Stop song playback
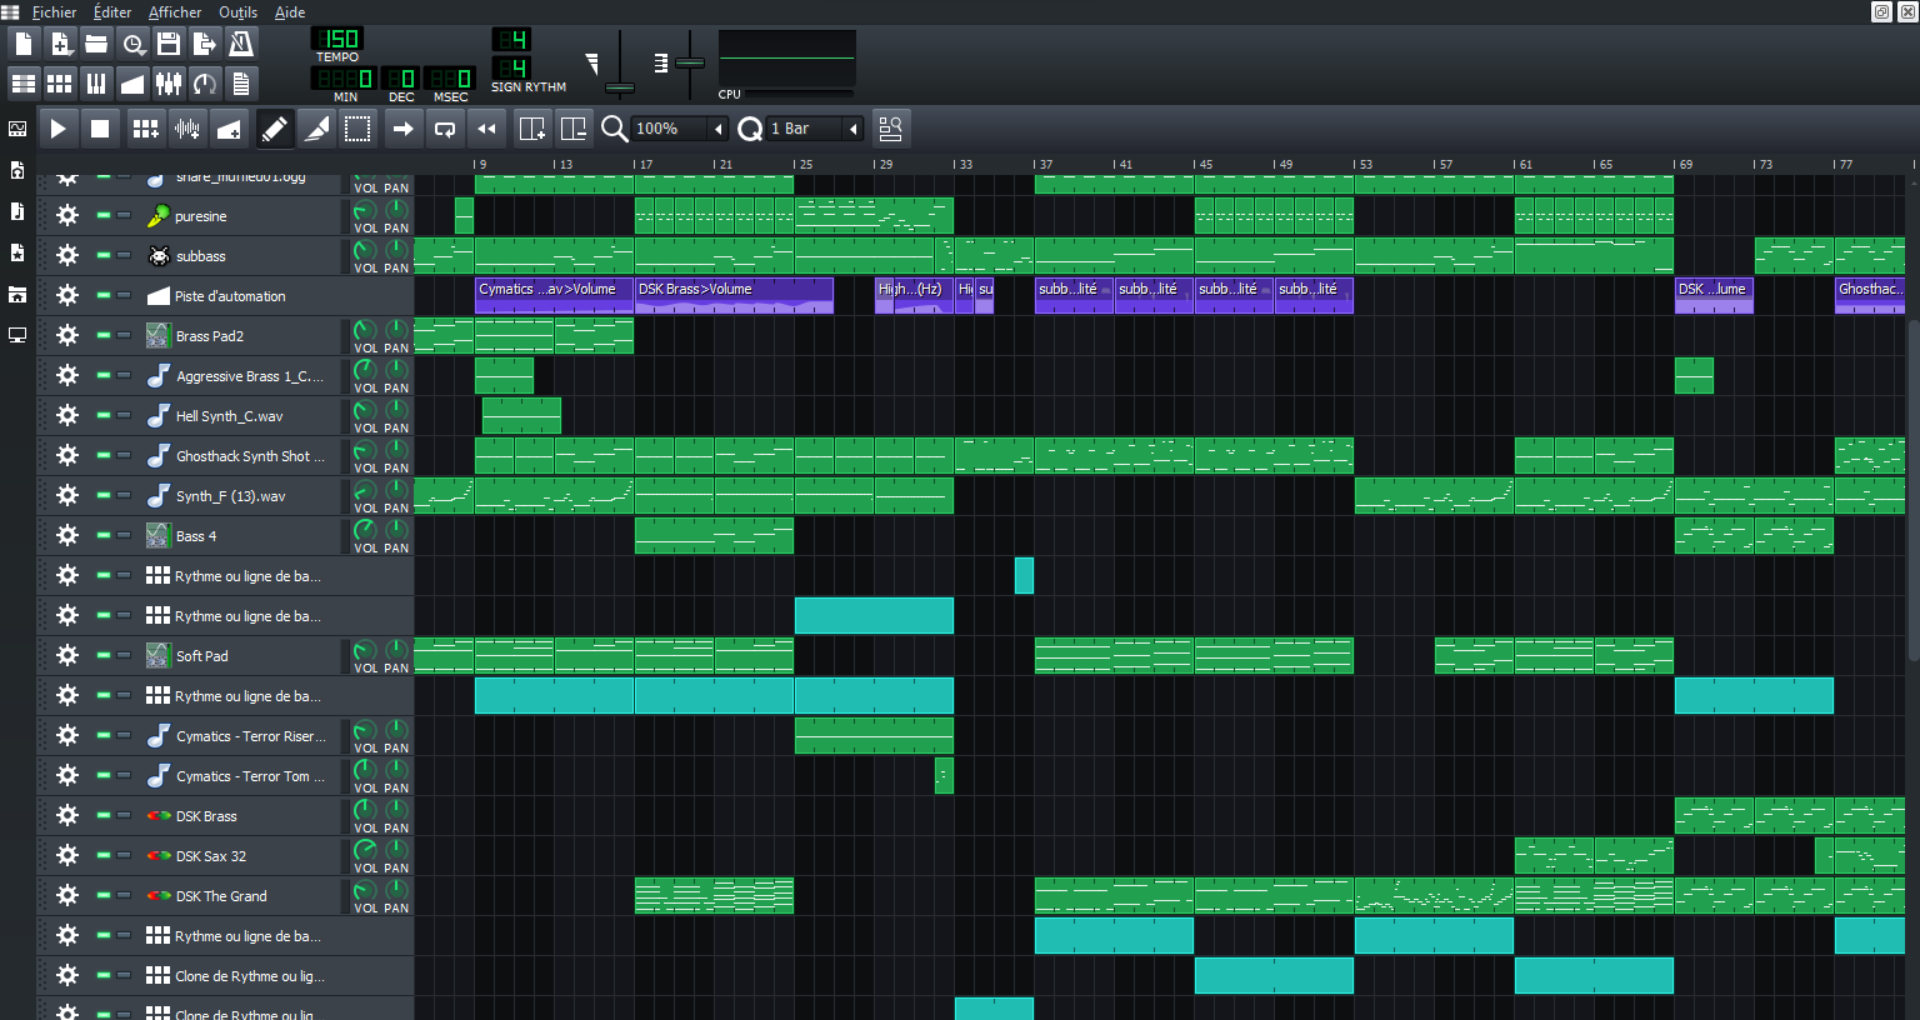 pyautogui.click(x=100, y=129)
